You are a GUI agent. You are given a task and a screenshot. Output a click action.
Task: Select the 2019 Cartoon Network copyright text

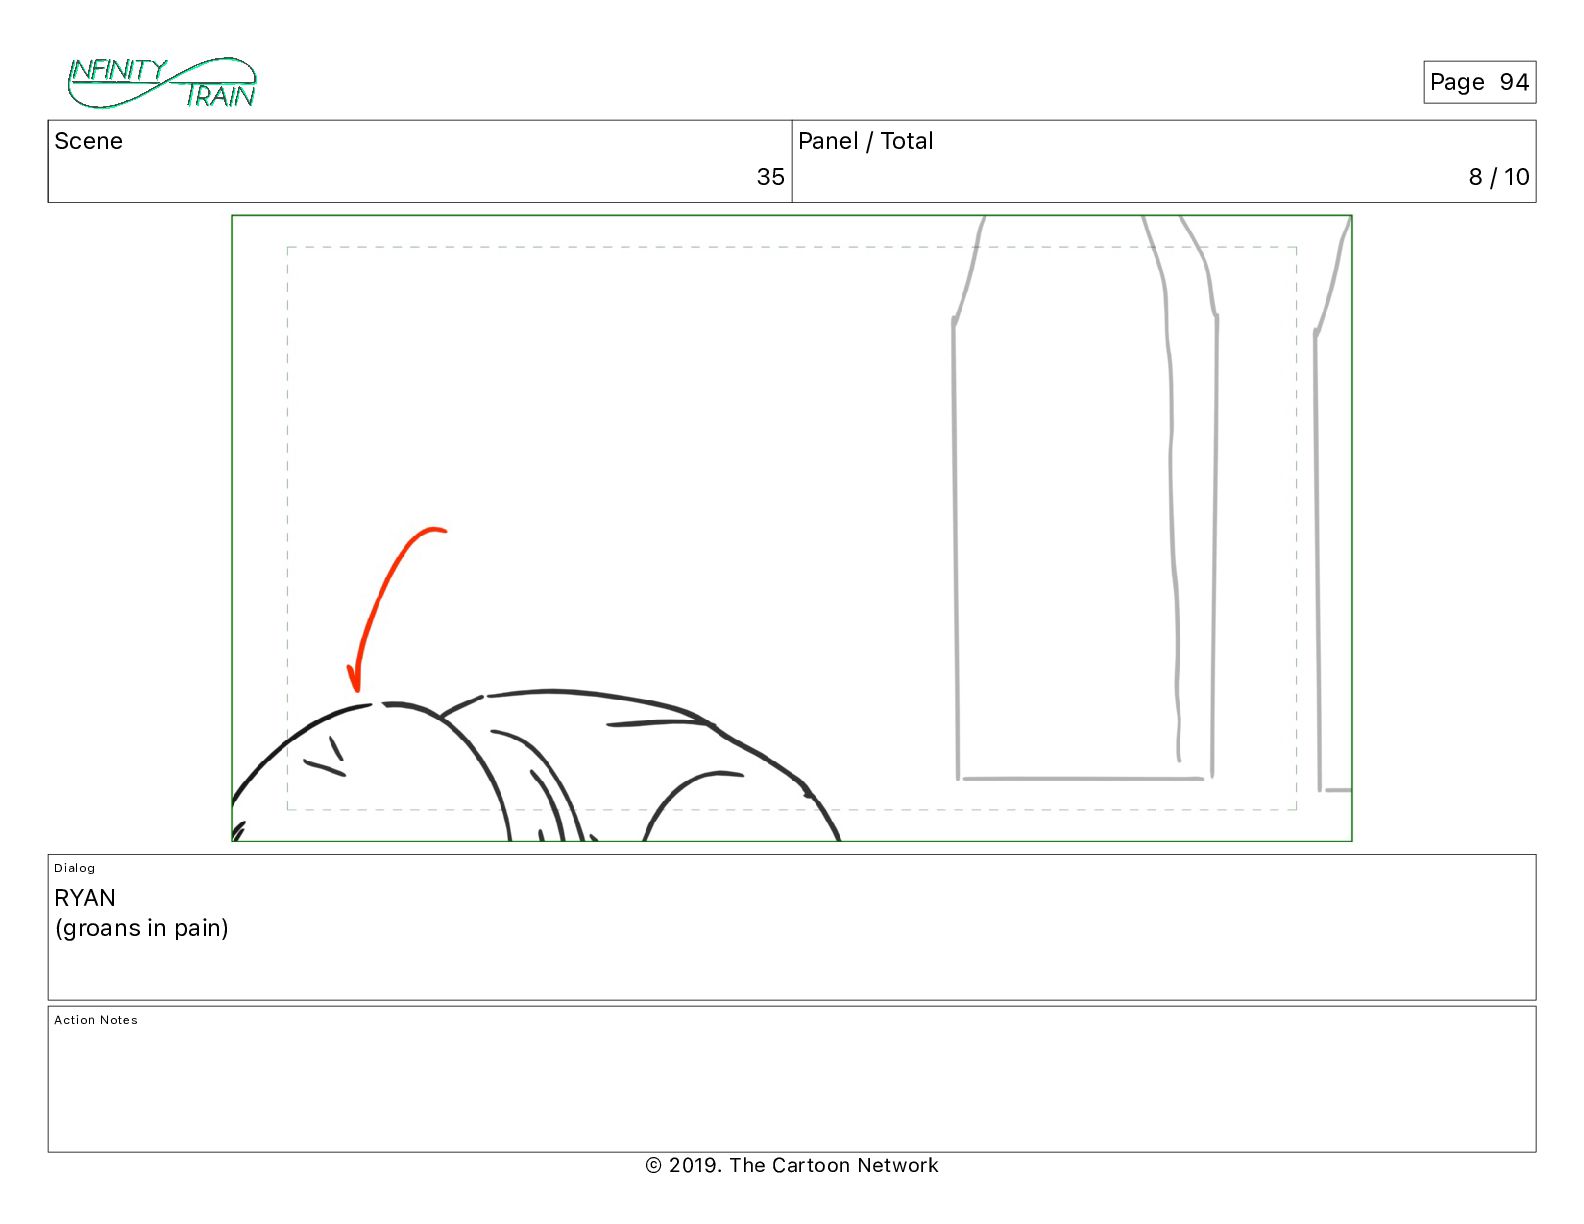792,1165
